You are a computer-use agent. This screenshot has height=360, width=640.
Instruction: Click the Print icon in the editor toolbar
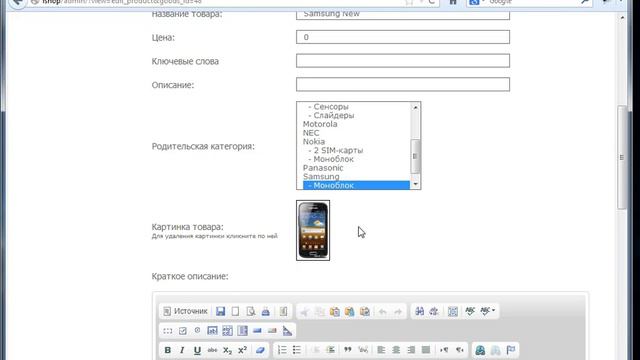click(266, 311)
